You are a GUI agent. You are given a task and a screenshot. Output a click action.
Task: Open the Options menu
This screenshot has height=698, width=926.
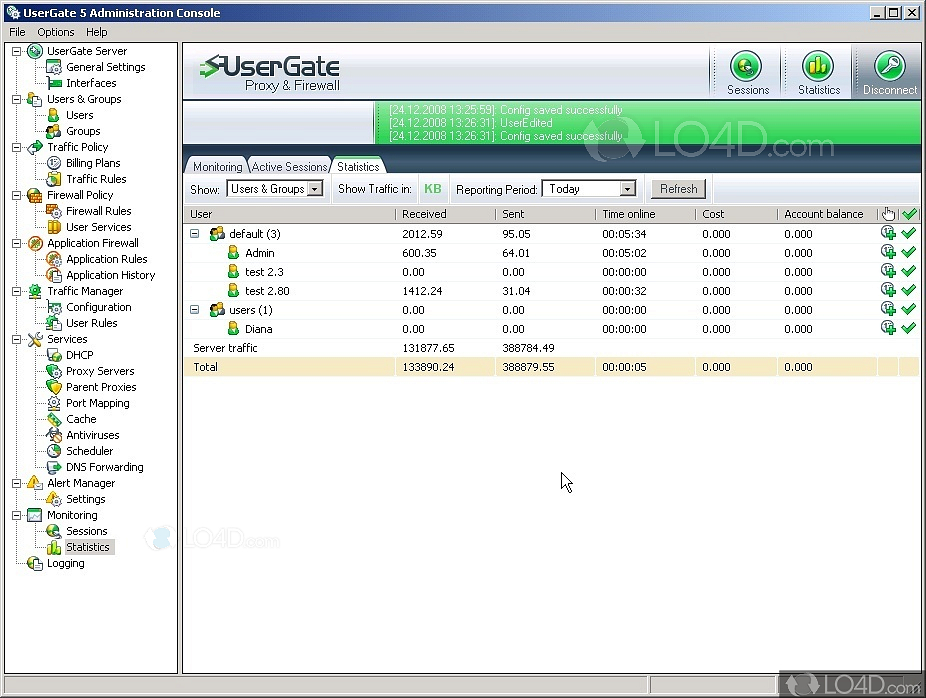coord(56,32)
